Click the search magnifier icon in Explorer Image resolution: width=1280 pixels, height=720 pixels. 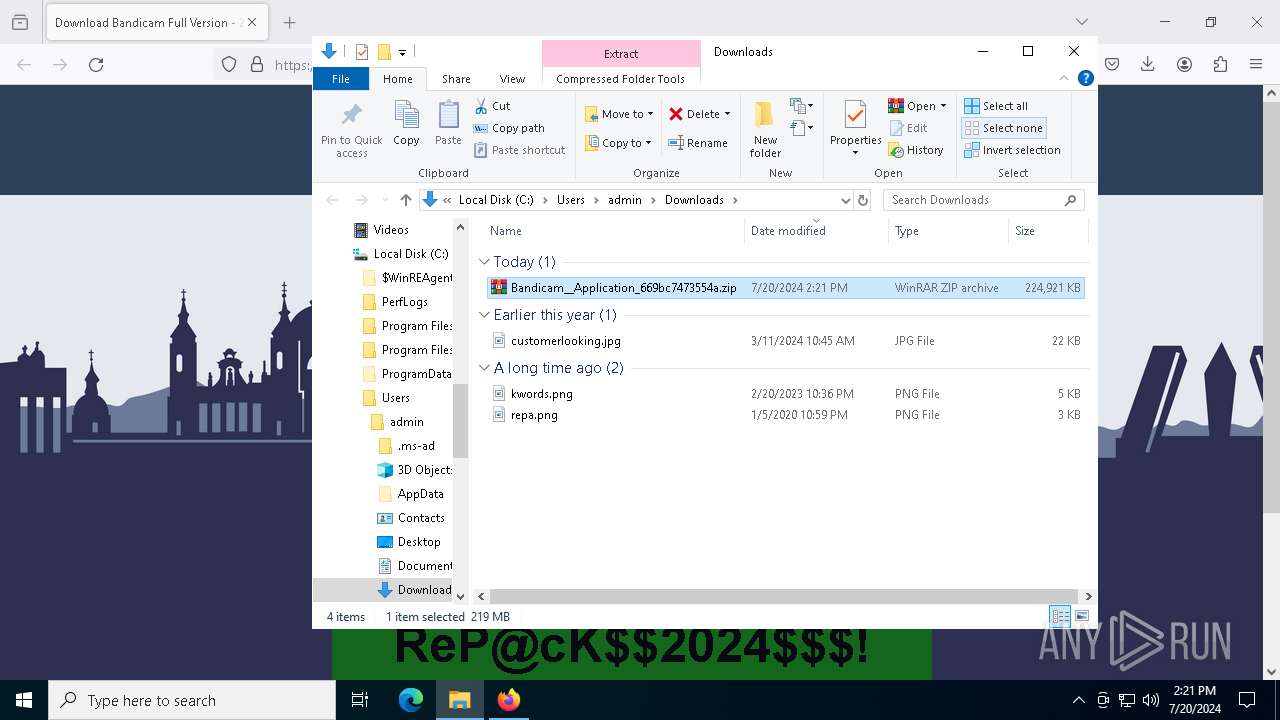pyautogui.click(x=1070, y=200)
